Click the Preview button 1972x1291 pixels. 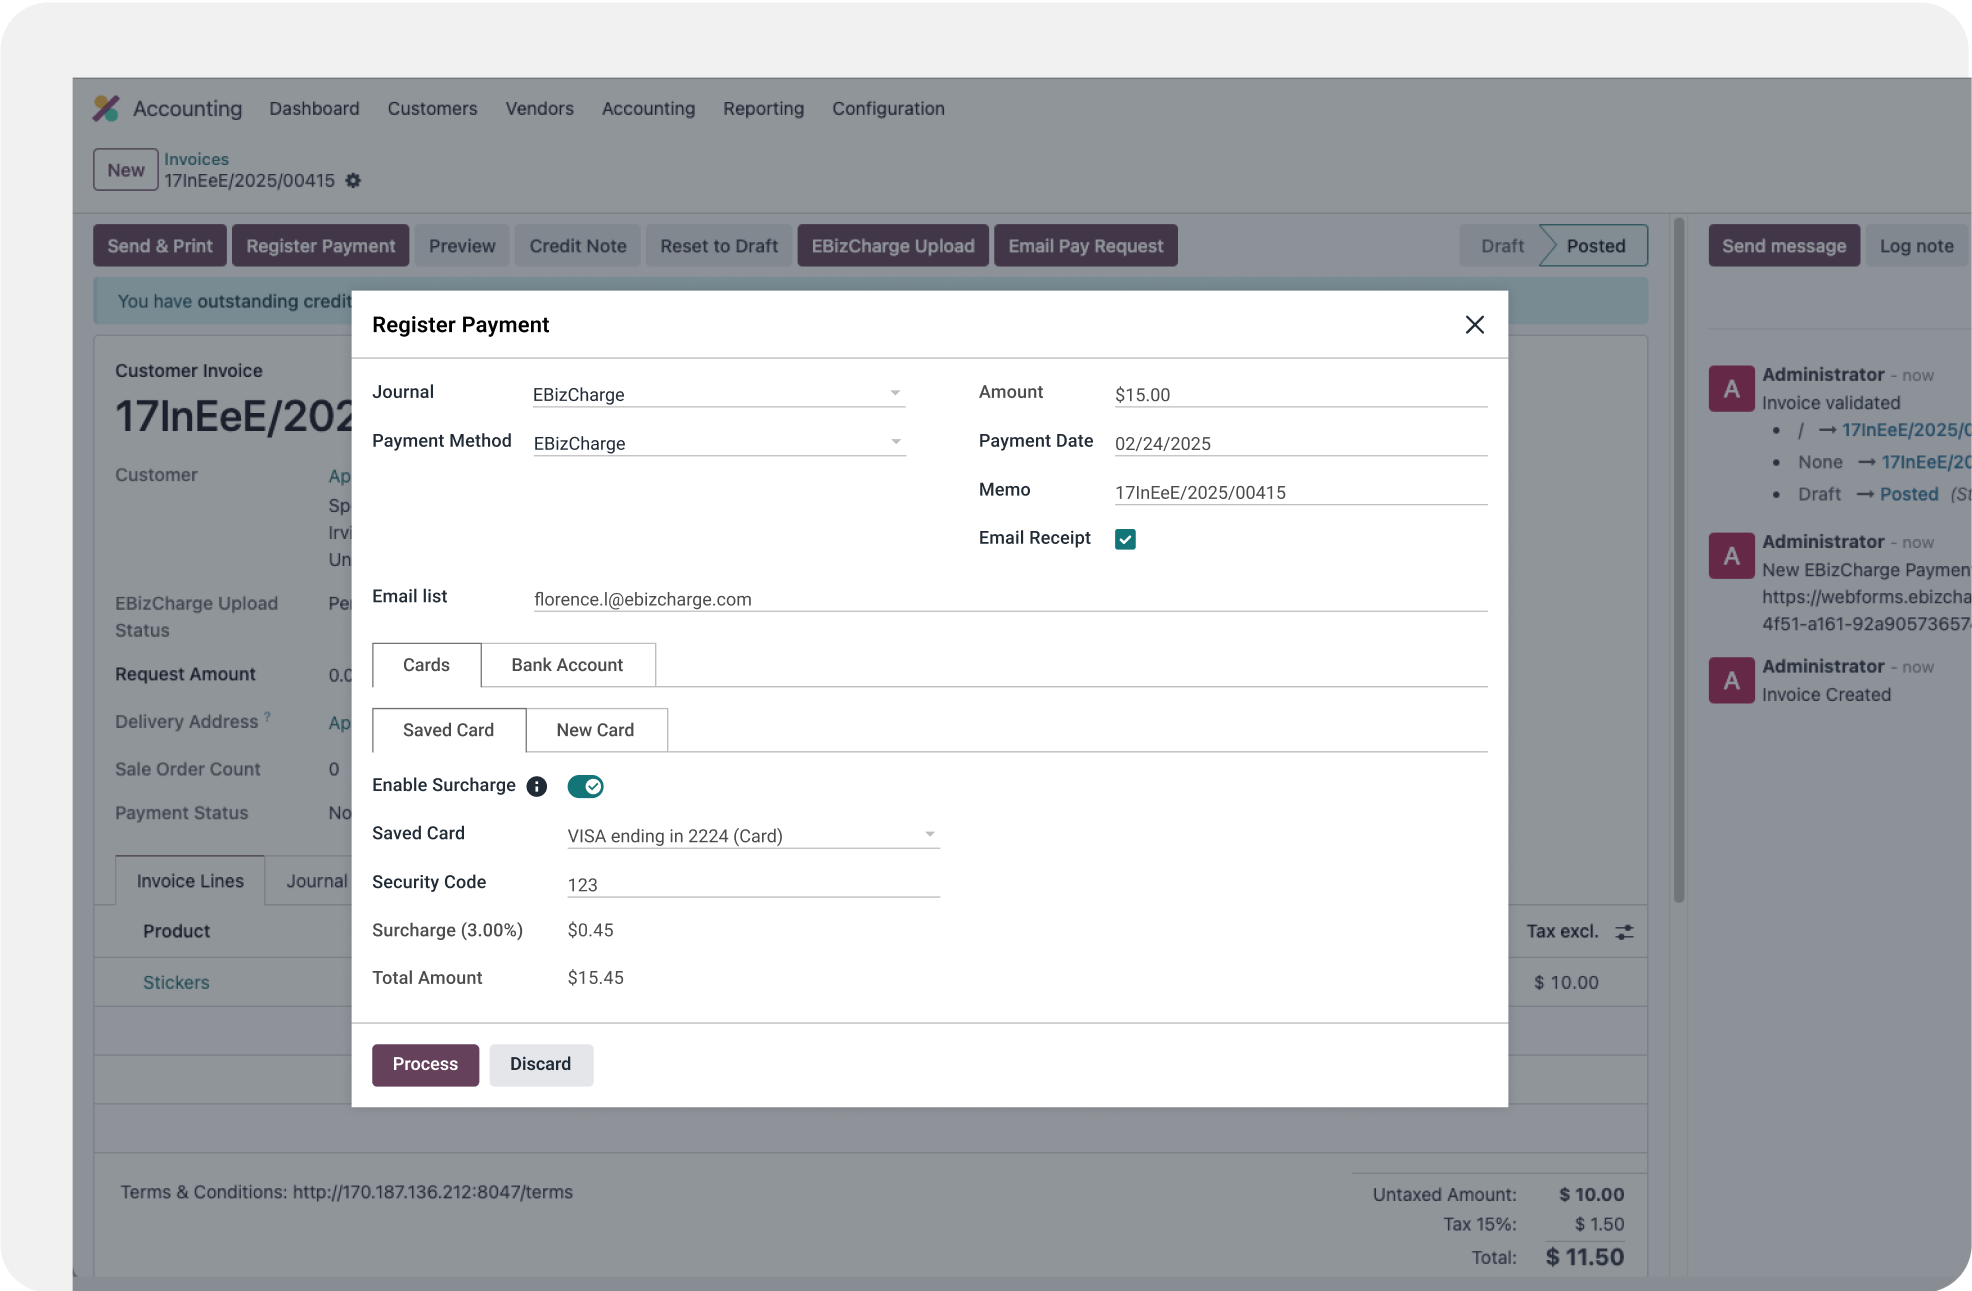coord(462,246)
